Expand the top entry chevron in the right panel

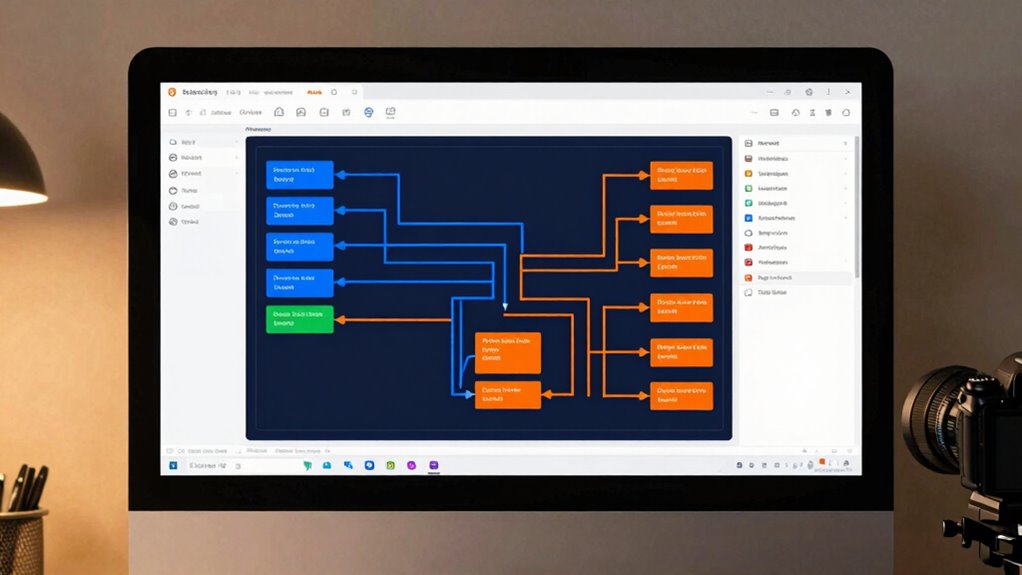click(845, 144)
